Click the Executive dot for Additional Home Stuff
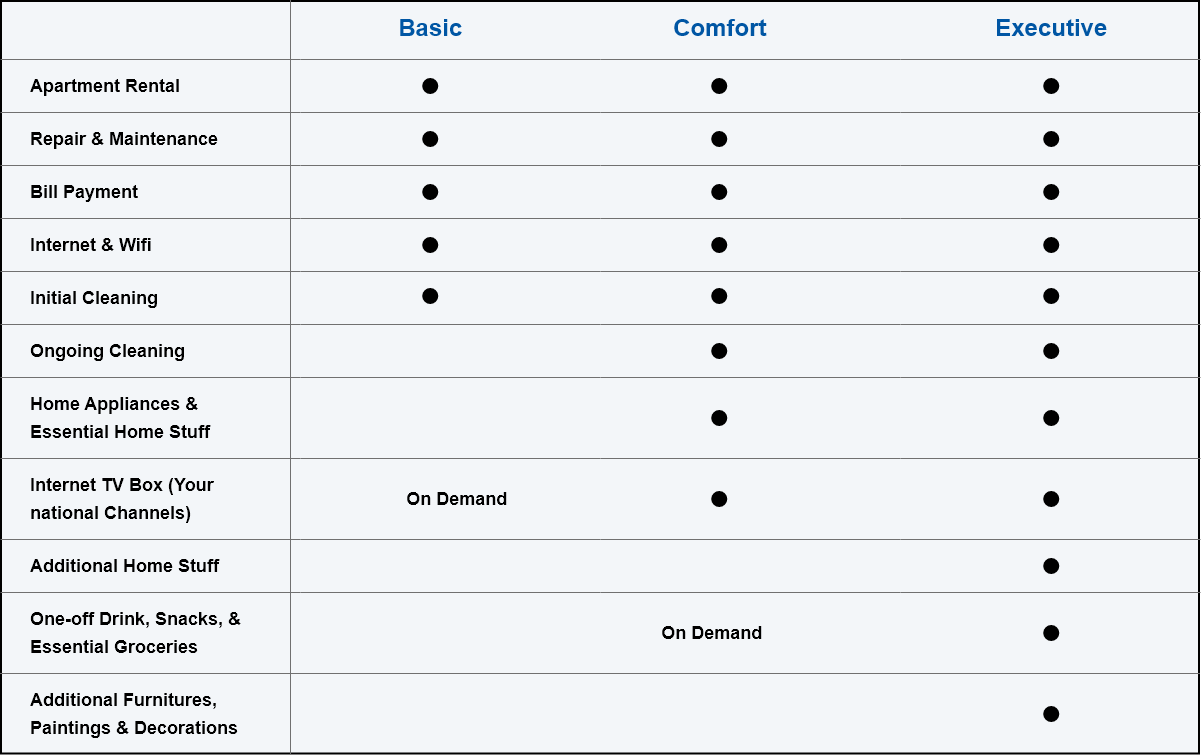 [1051, 566]
